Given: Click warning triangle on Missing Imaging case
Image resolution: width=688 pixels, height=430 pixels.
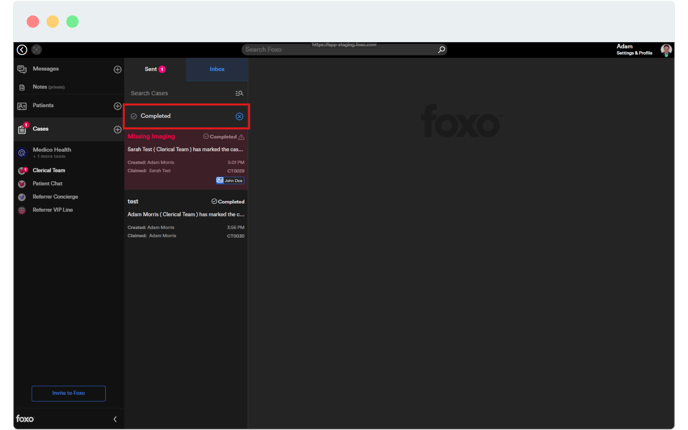Looking at the screenshot, I should point(241,137).
